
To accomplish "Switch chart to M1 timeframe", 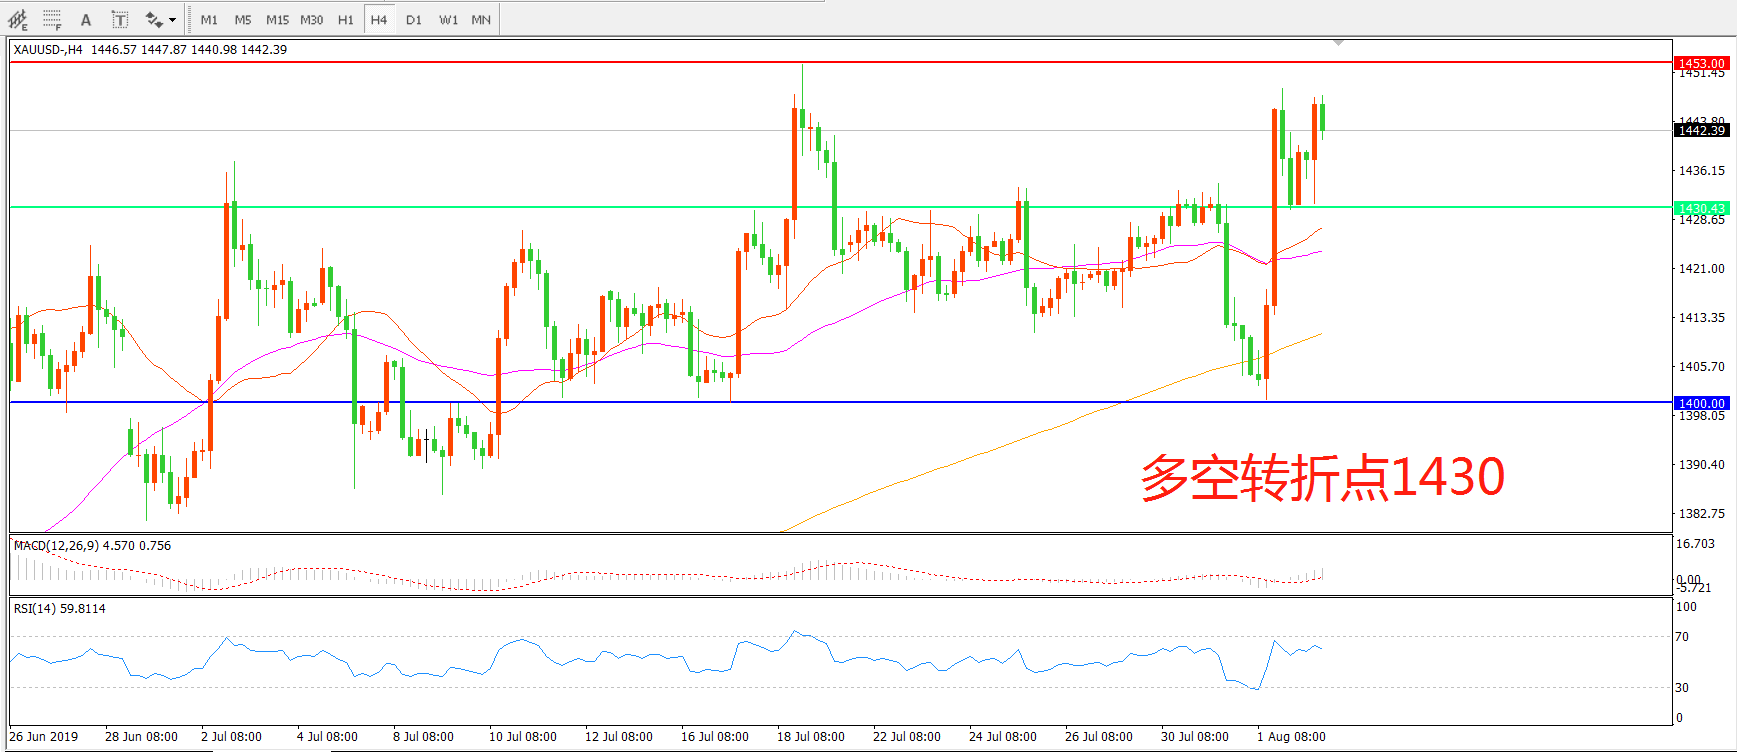I will [x=209, y=20].
